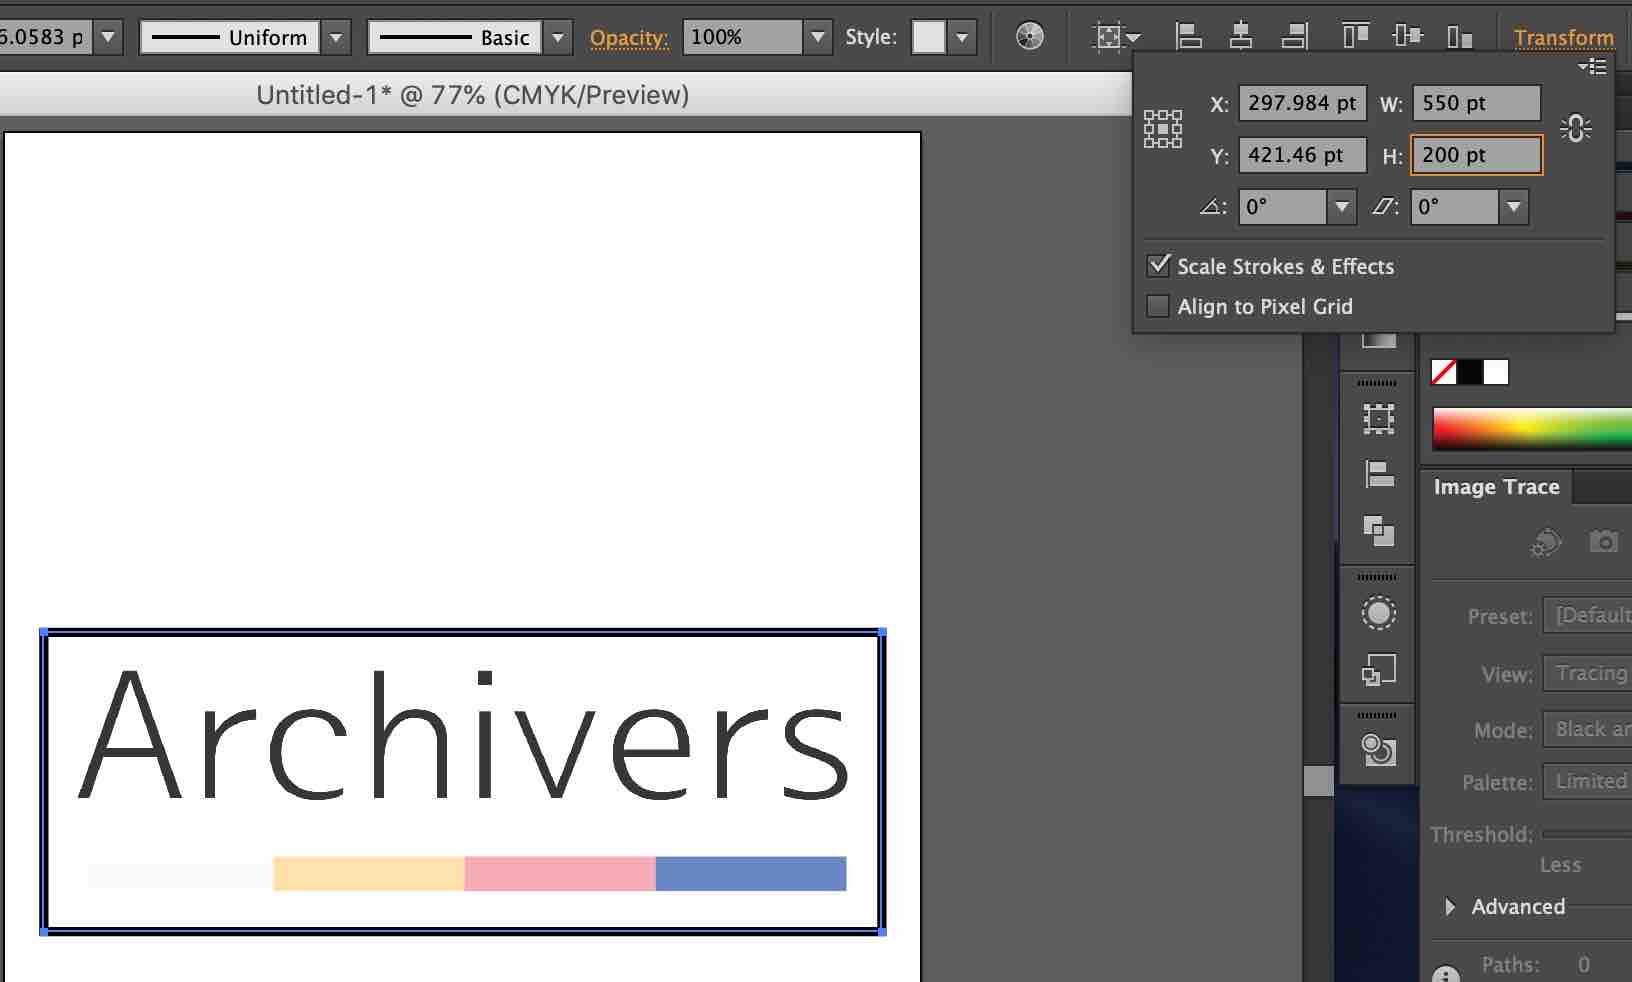
Task: Open the Align To selection options icon
Action: tap(1117, 37)
